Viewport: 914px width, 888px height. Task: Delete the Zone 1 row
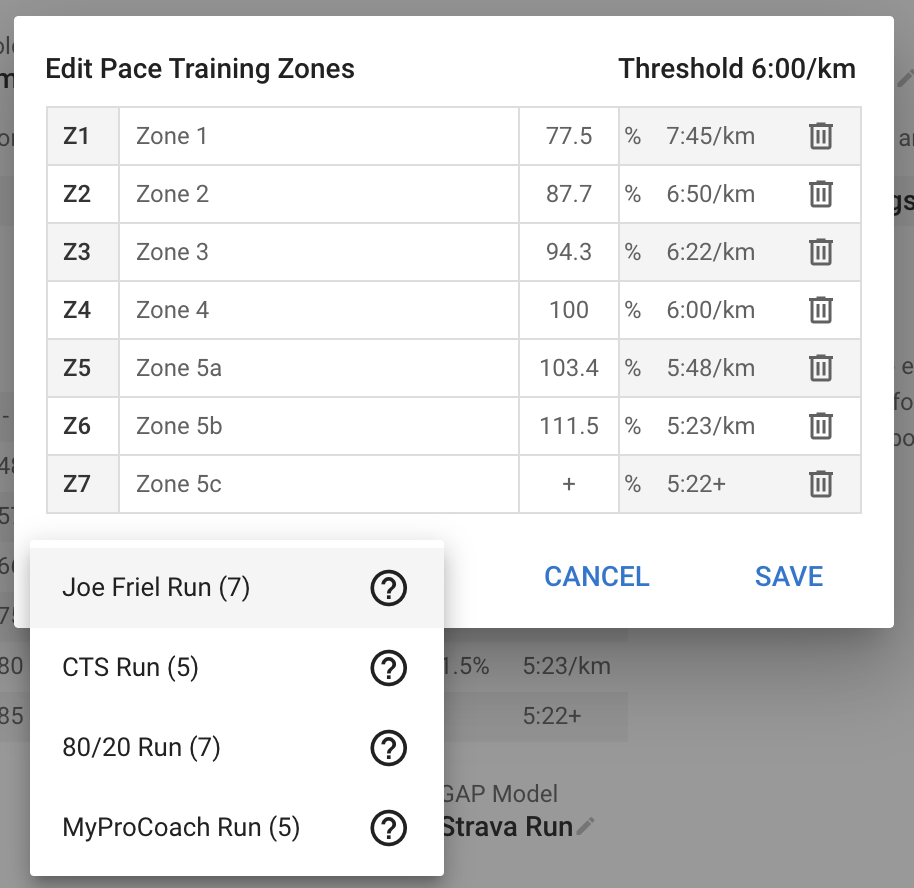coord(821,136)
